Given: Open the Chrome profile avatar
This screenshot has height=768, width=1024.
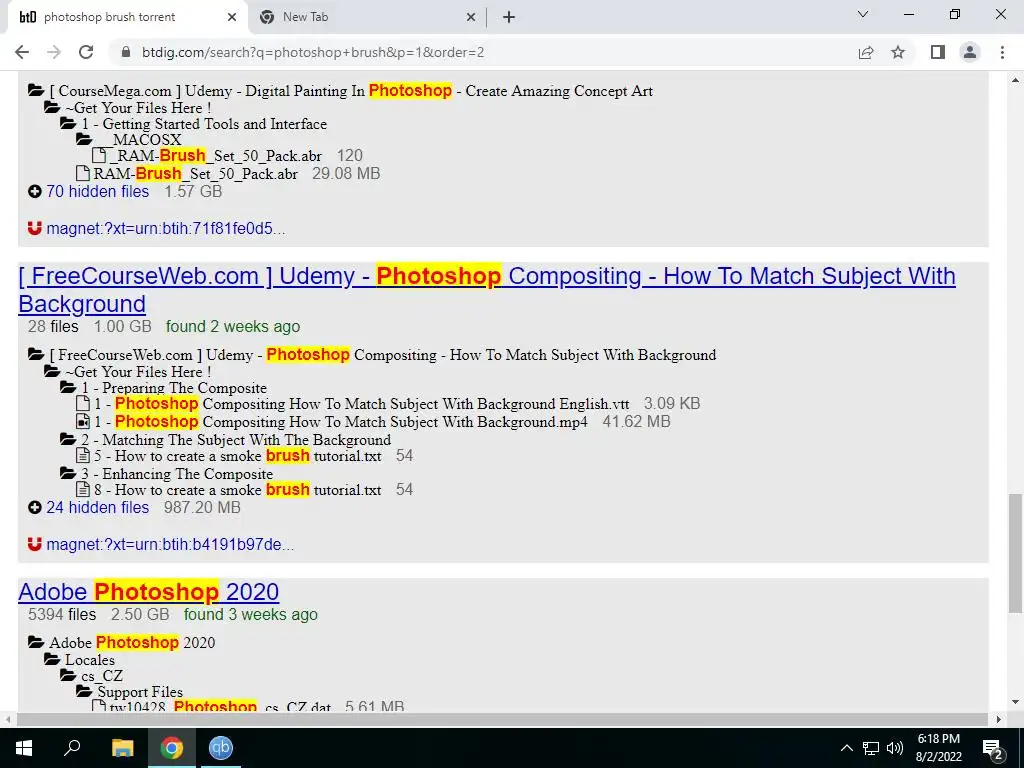Looking at the screenshot, I should coord(970,52).
